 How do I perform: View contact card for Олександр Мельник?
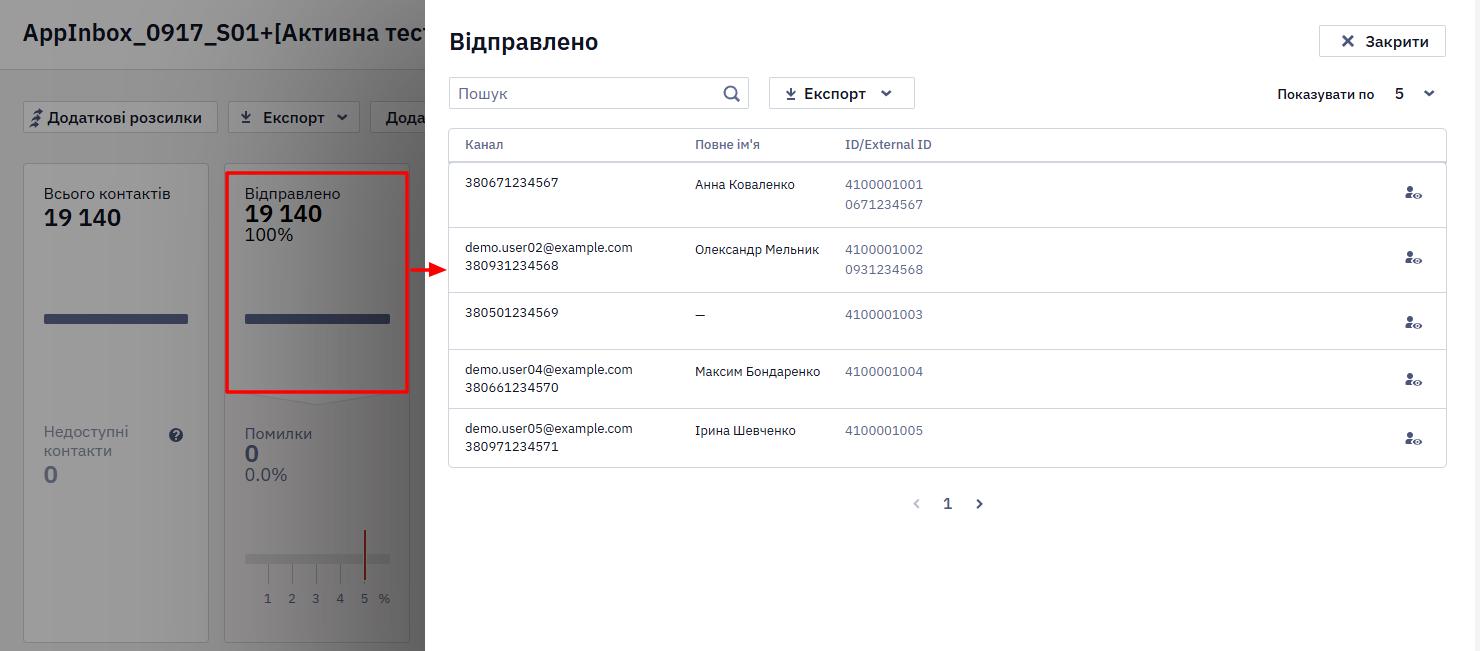click(1413, 258)
